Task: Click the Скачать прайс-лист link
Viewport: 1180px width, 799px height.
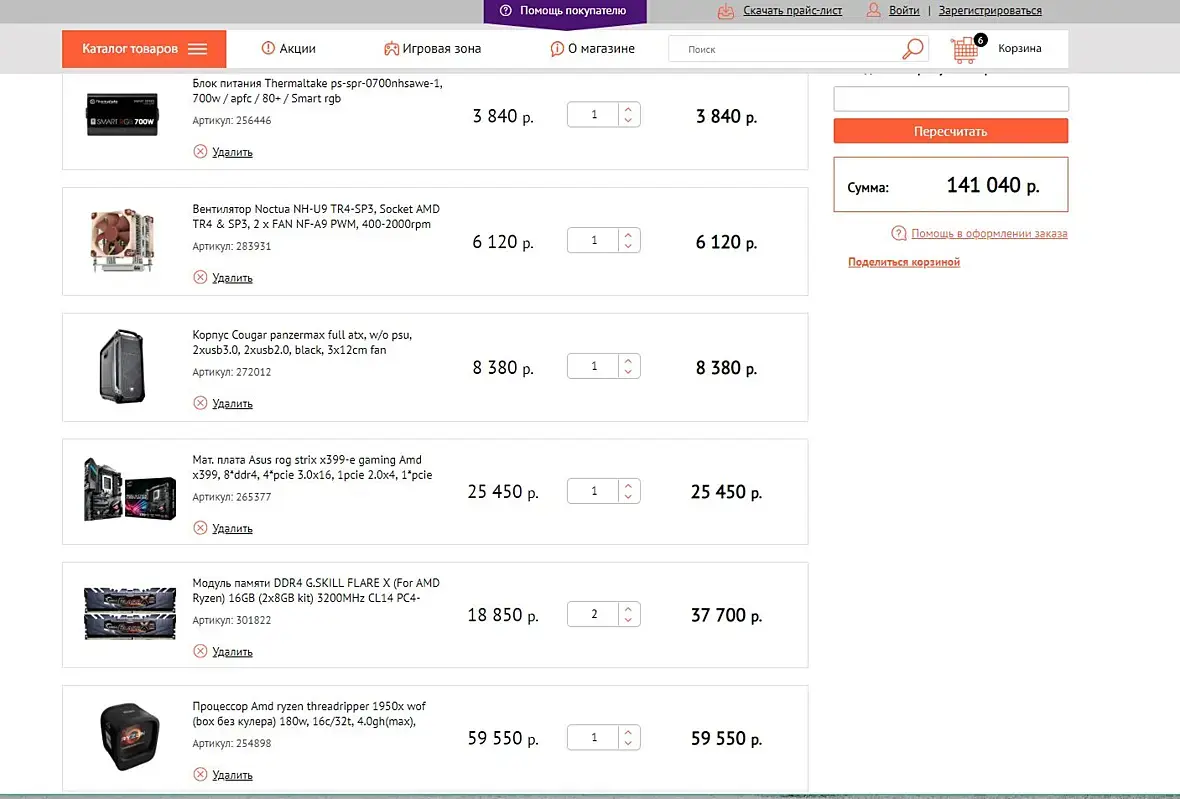Action: 792,11
